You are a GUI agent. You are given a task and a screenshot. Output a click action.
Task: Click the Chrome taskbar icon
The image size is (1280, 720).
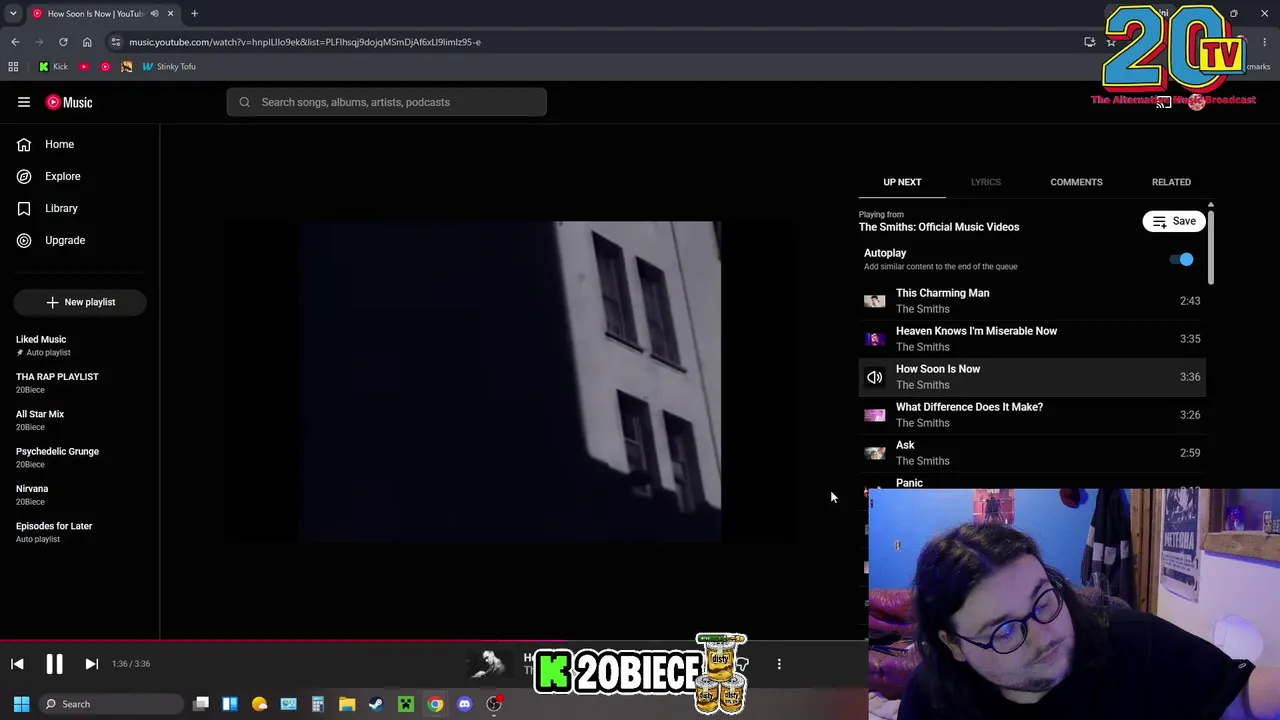(x=435, y=704)
